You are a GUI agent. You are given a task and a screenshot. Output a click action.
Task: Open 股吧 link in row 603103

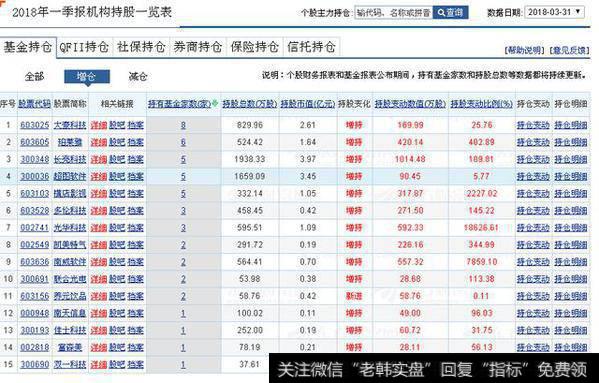click(x=117, y=194)
